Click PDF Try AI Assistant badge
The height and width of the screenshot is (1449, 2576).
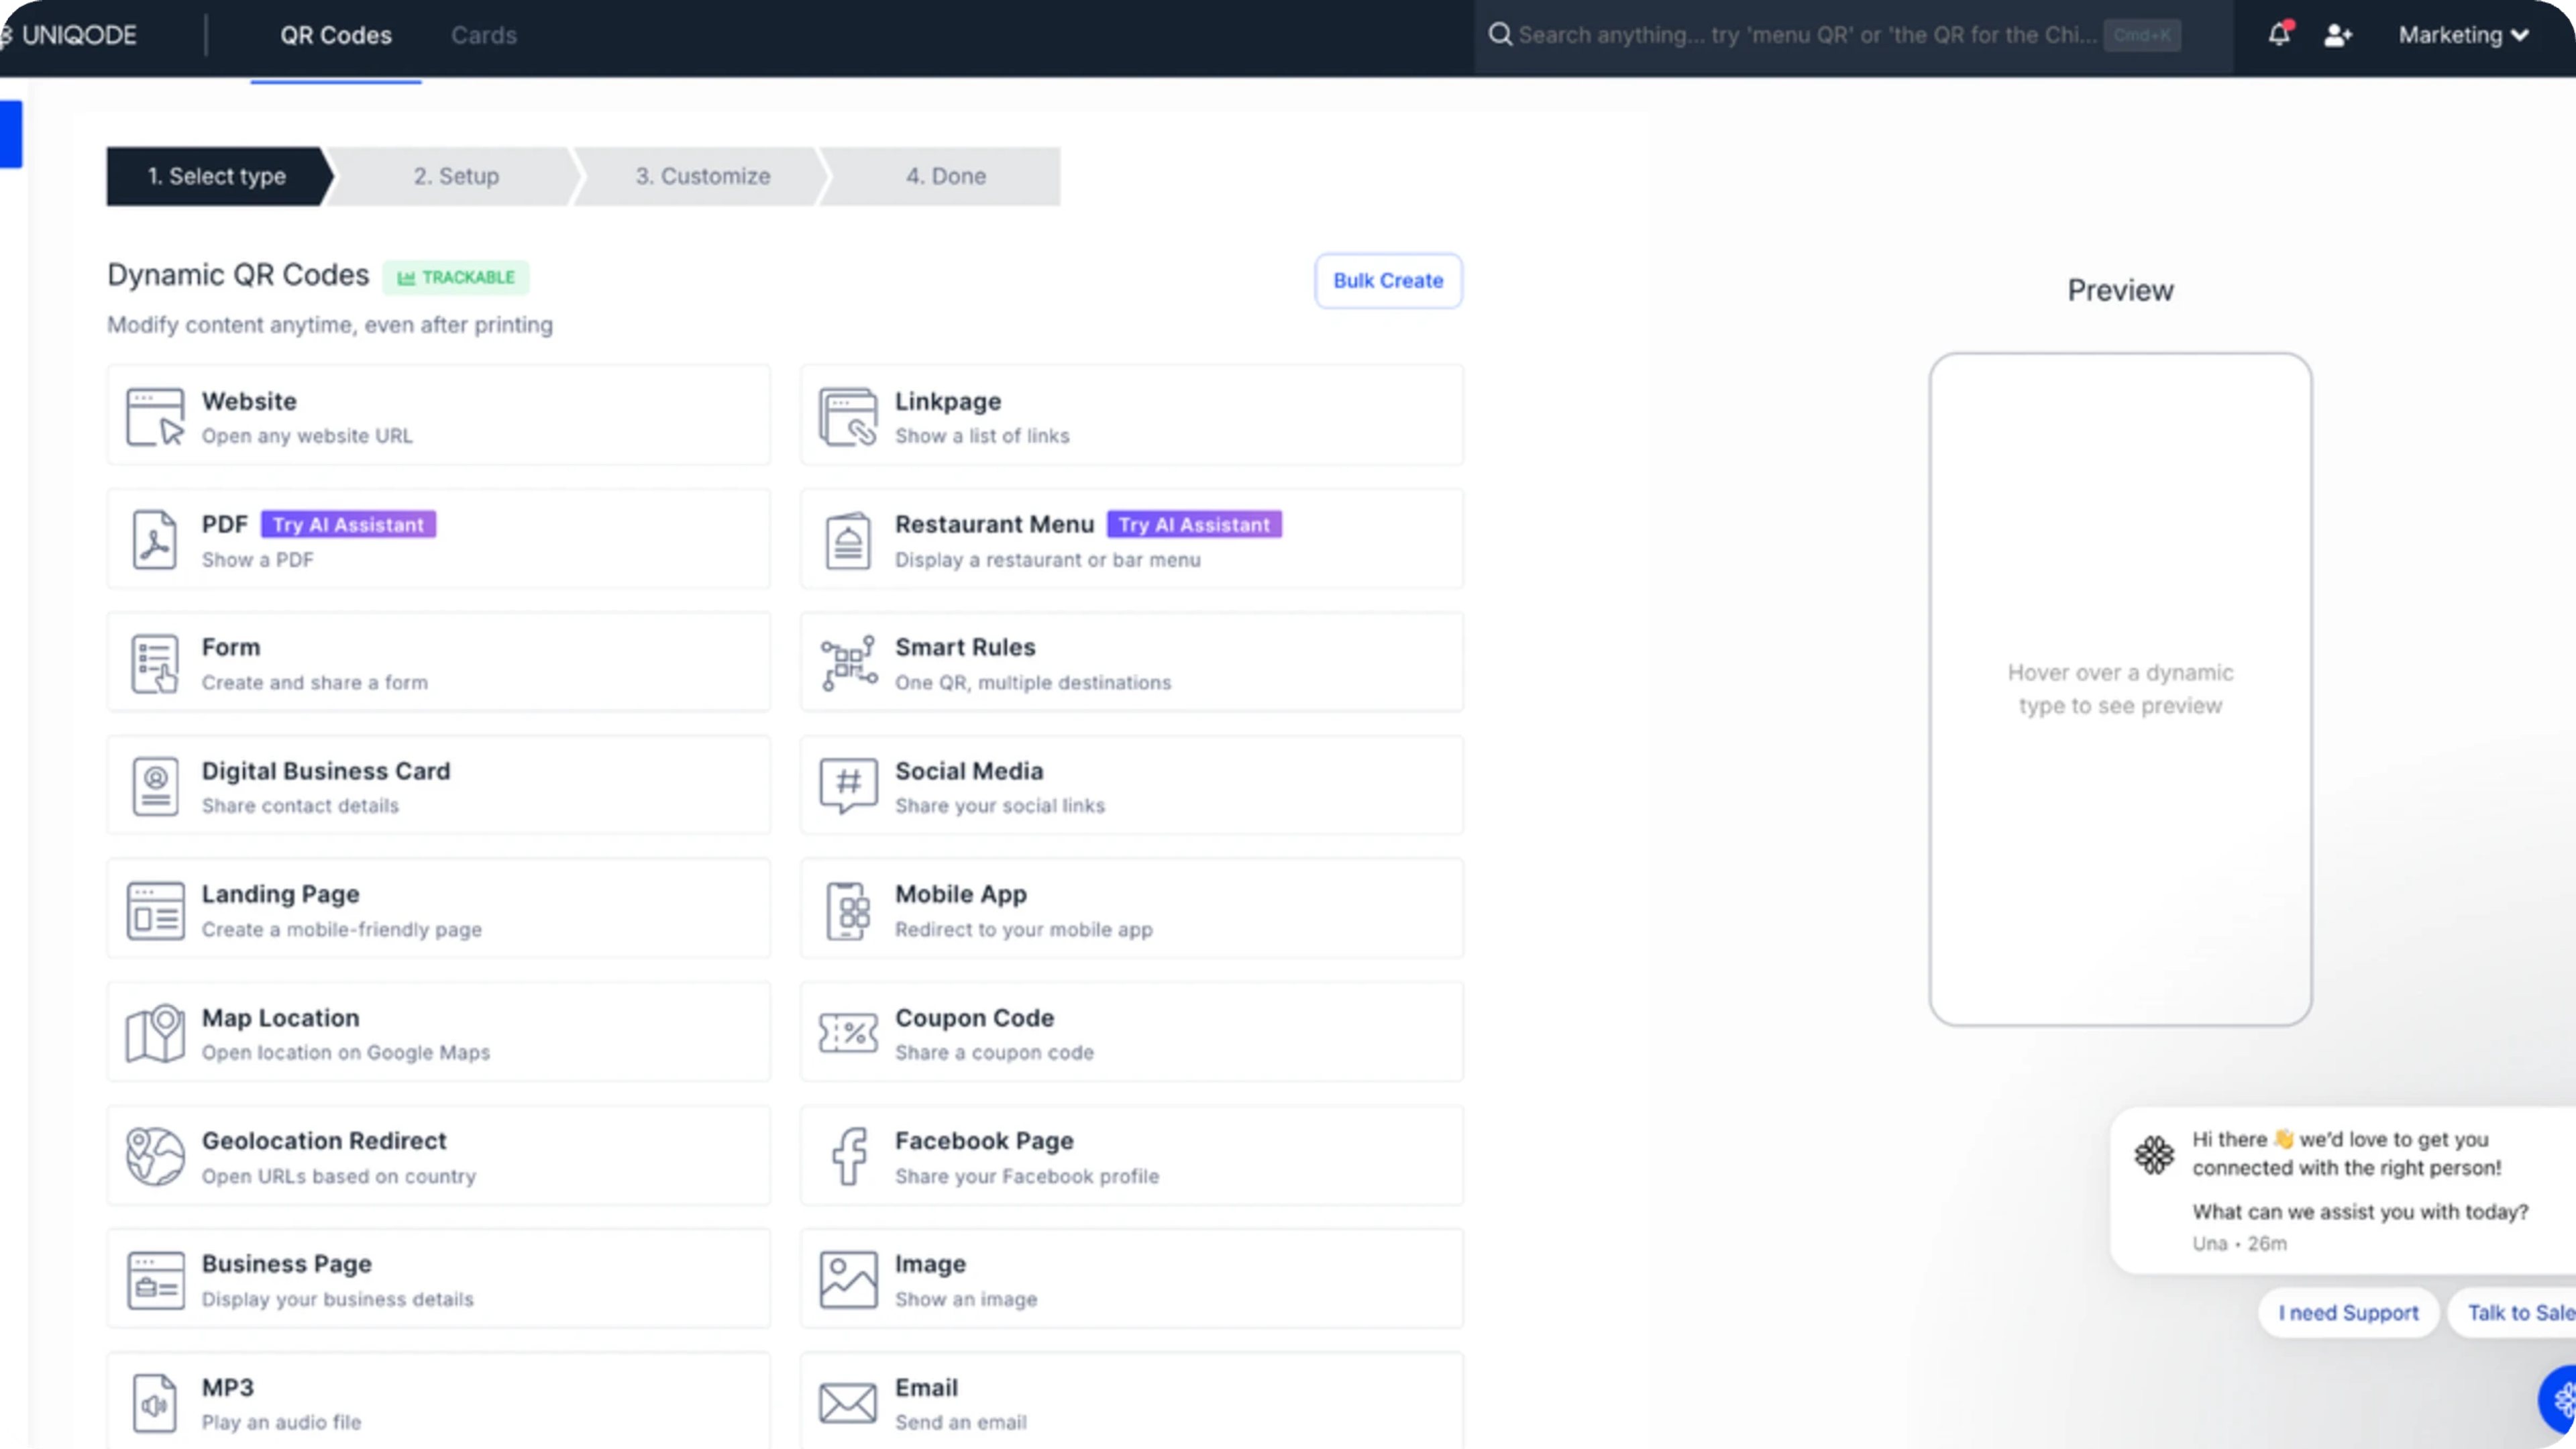coord(348,525)
